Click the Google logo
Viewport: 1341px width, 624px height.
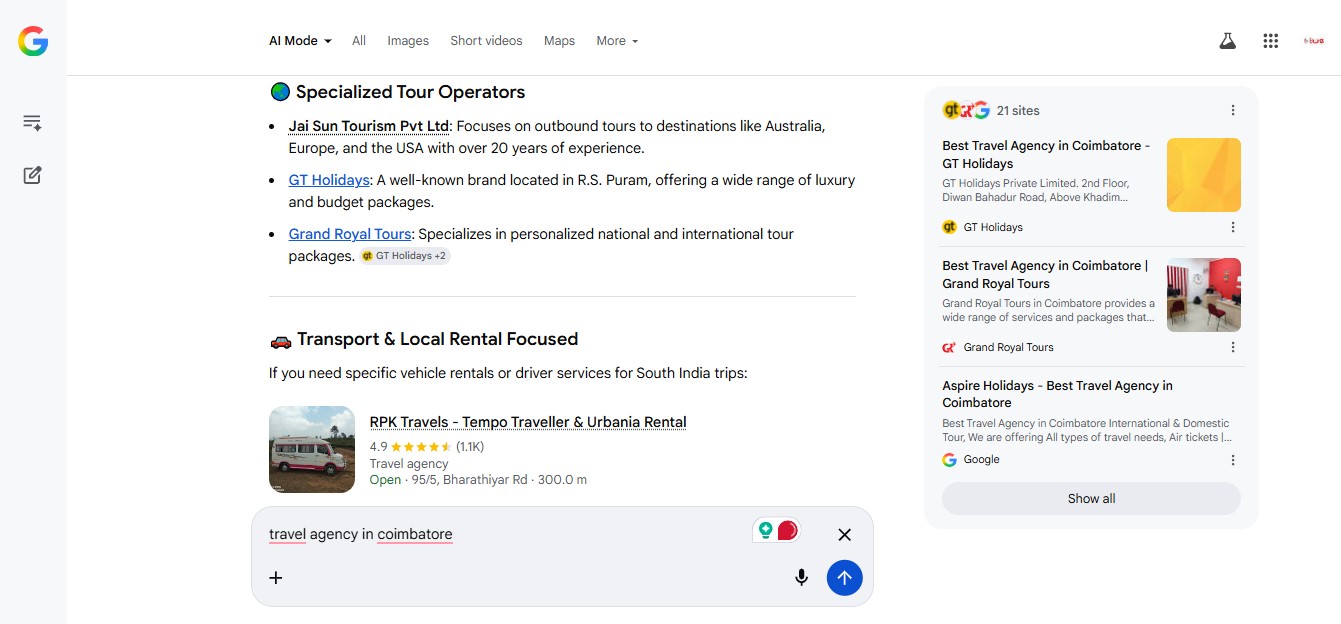33,41
